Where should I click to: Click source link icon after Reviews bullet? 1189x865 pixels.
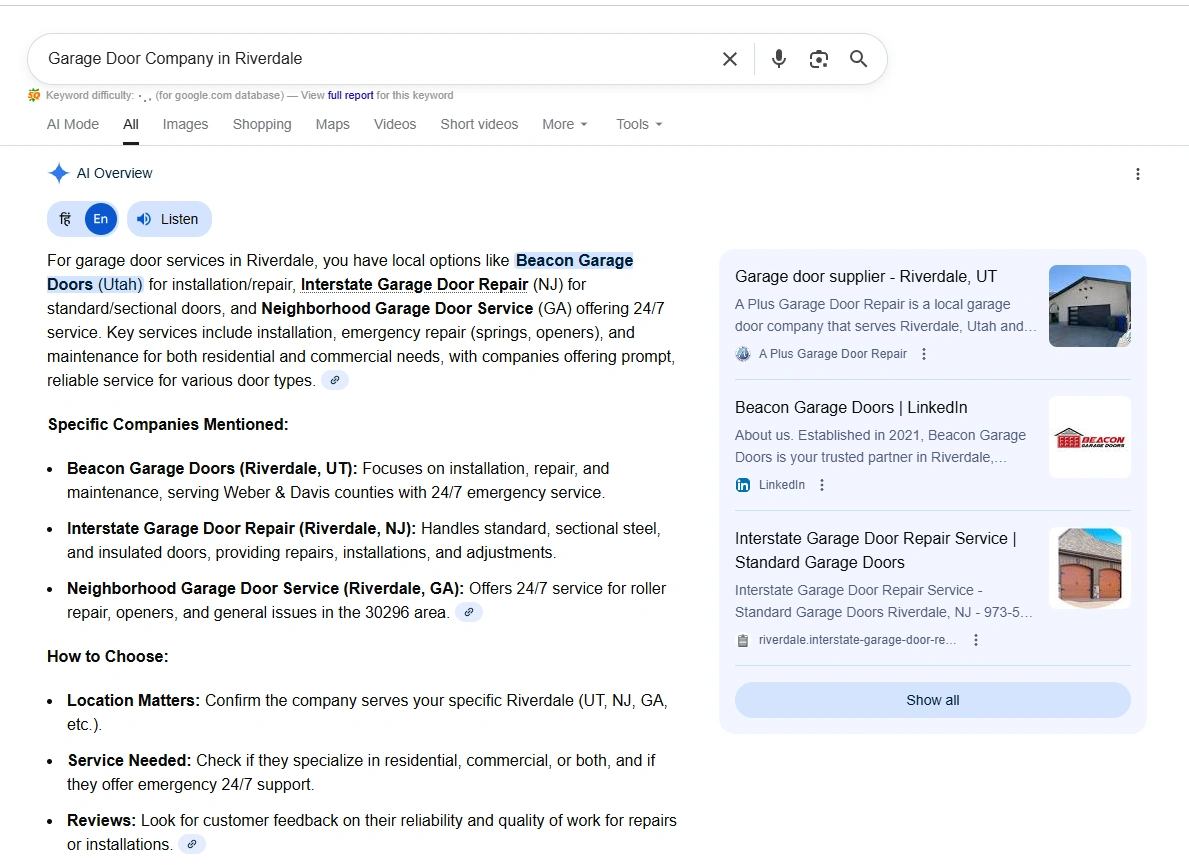point(192,845)
